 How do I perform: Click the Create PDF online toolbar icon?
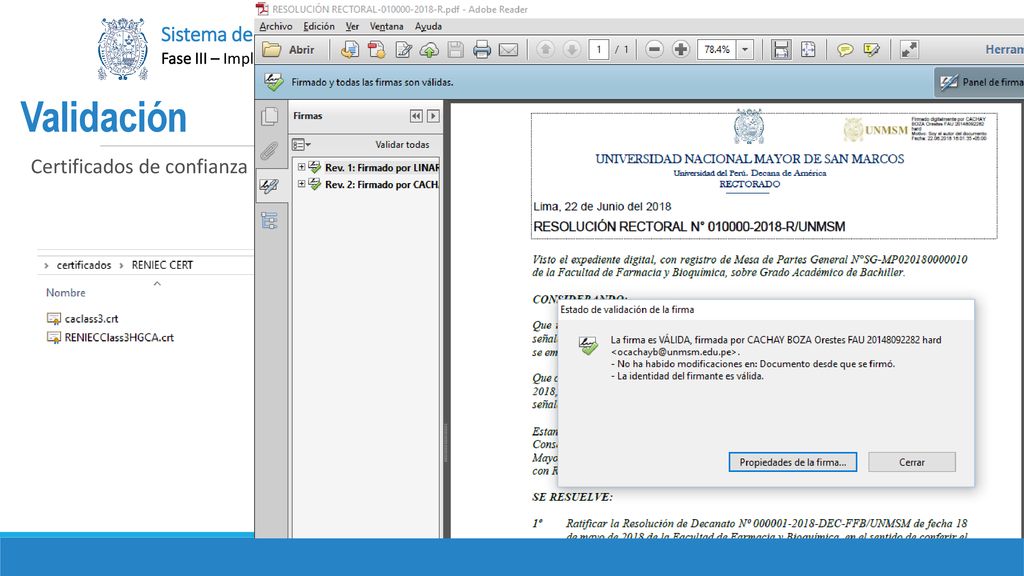pos(349,50)
